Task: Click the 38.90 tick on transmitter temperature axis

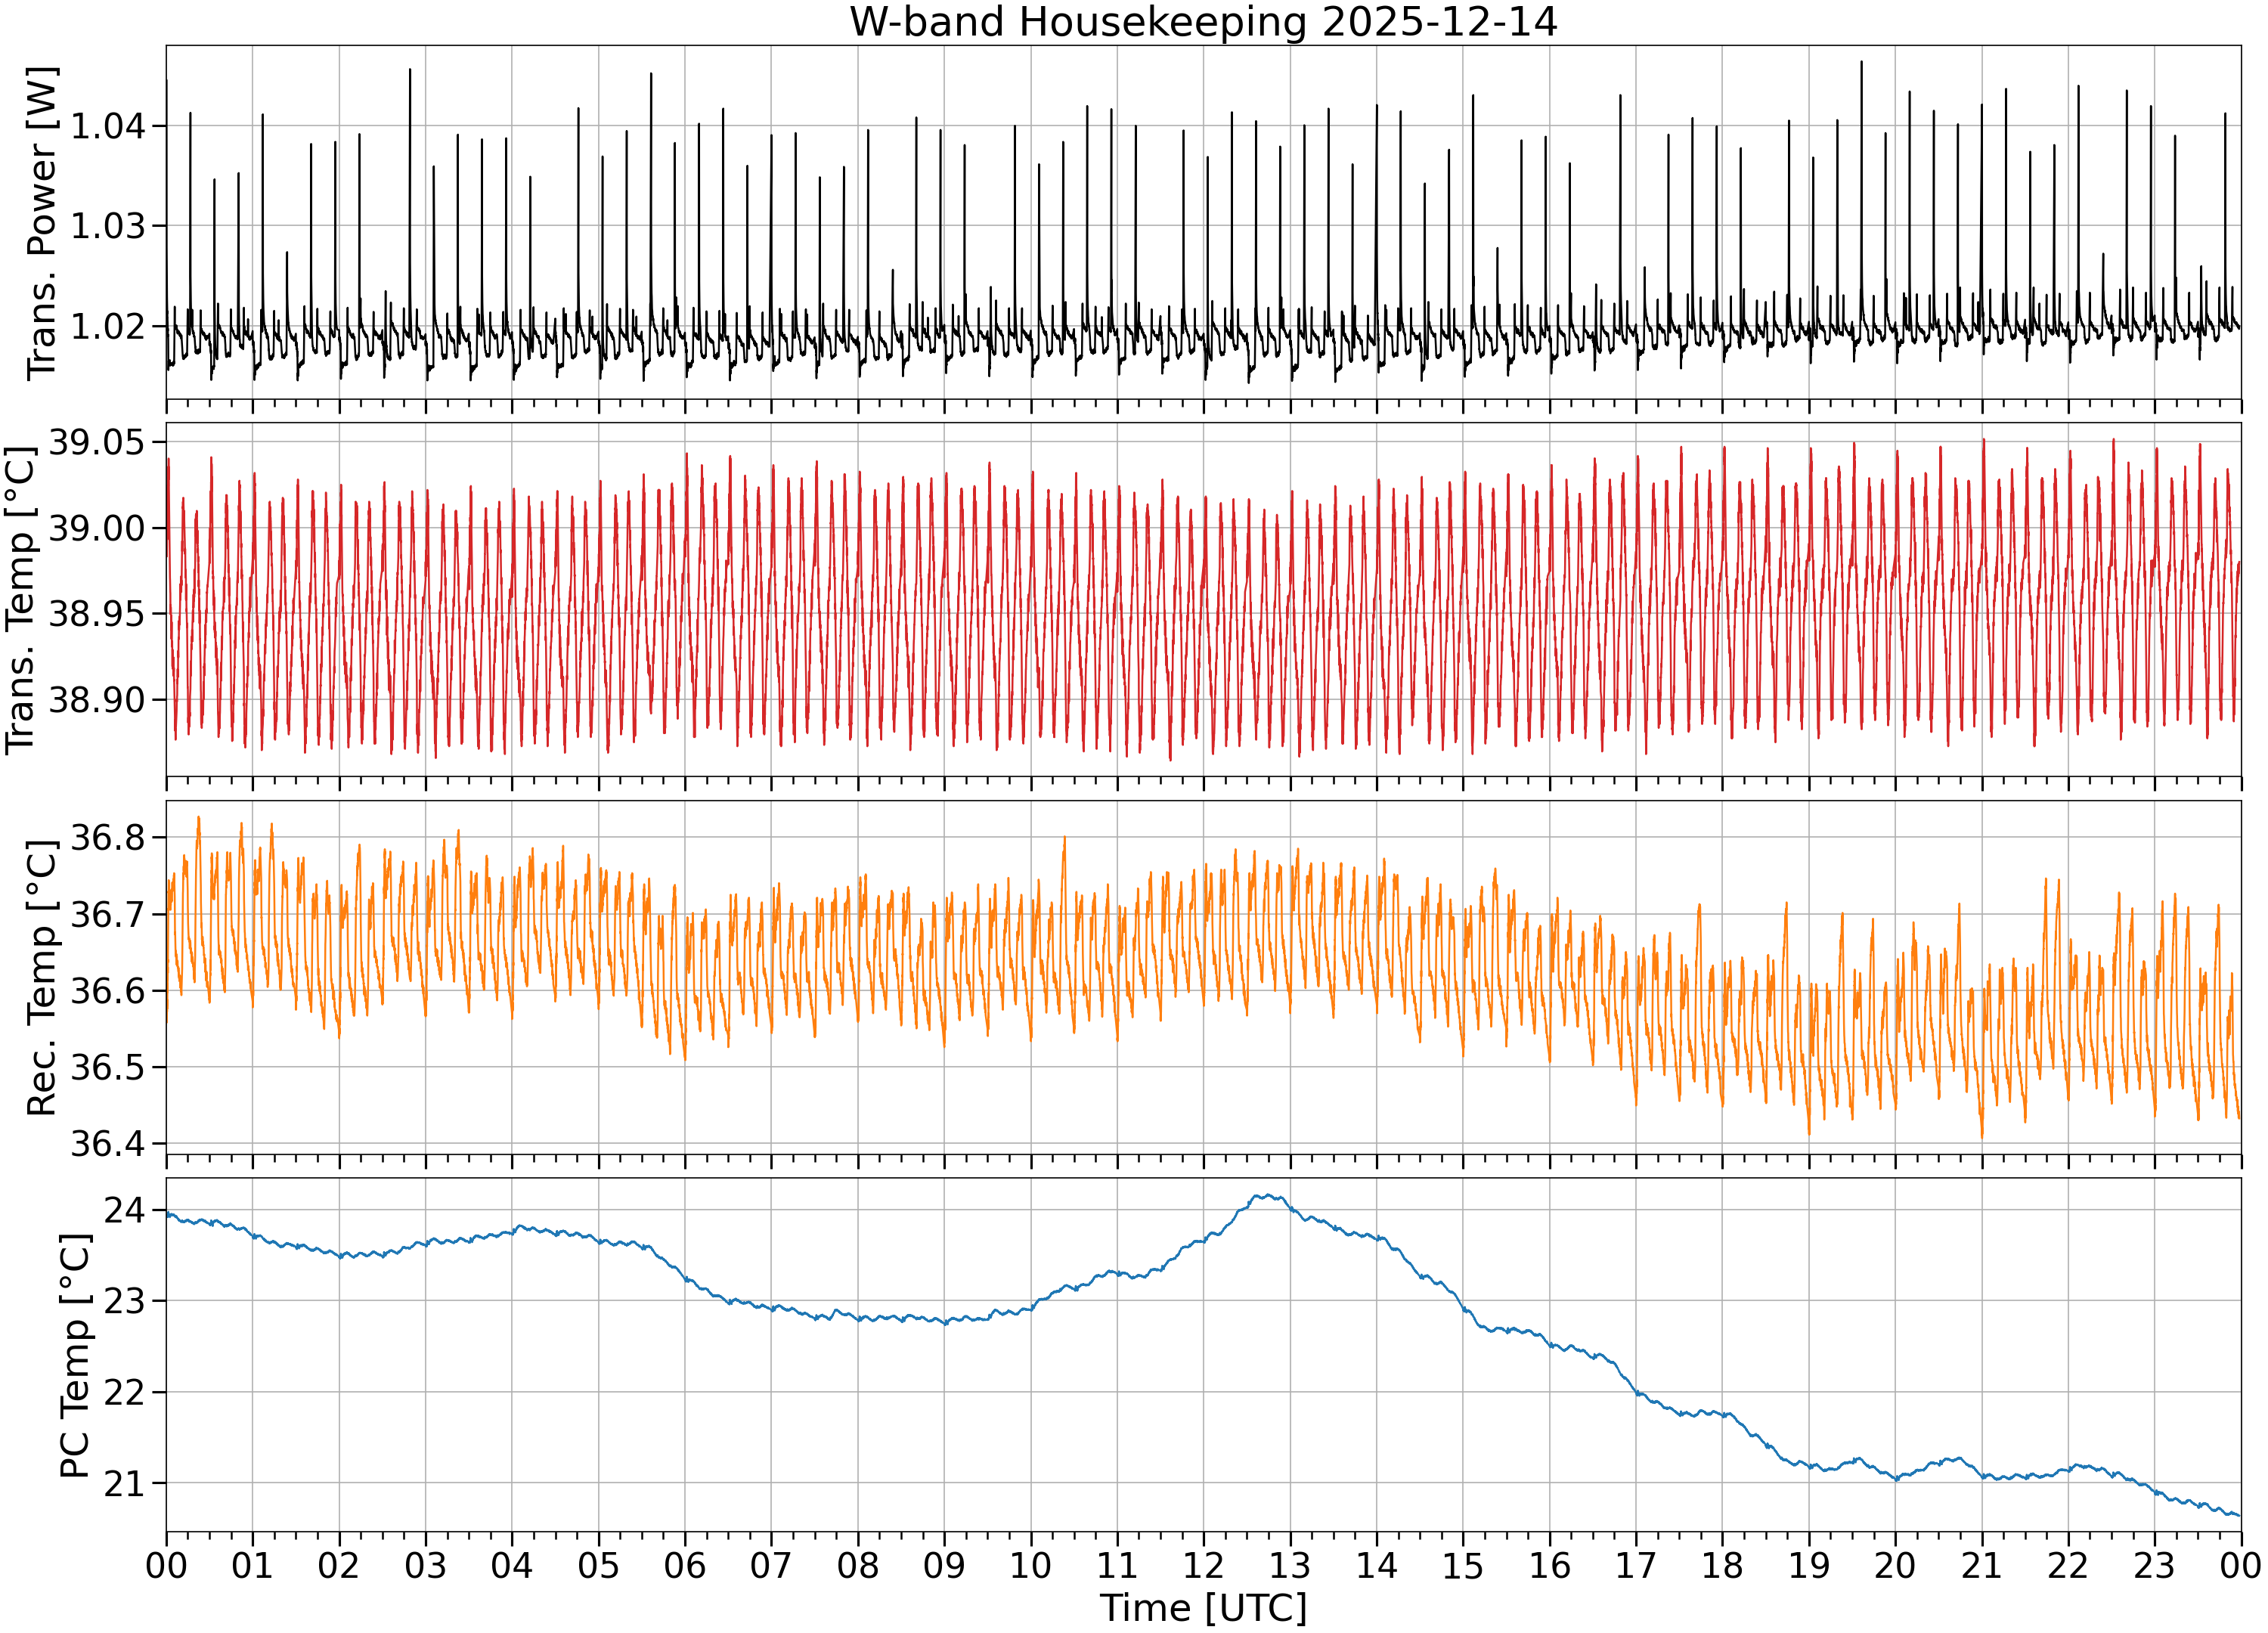Action: click(x=97, y=700)
